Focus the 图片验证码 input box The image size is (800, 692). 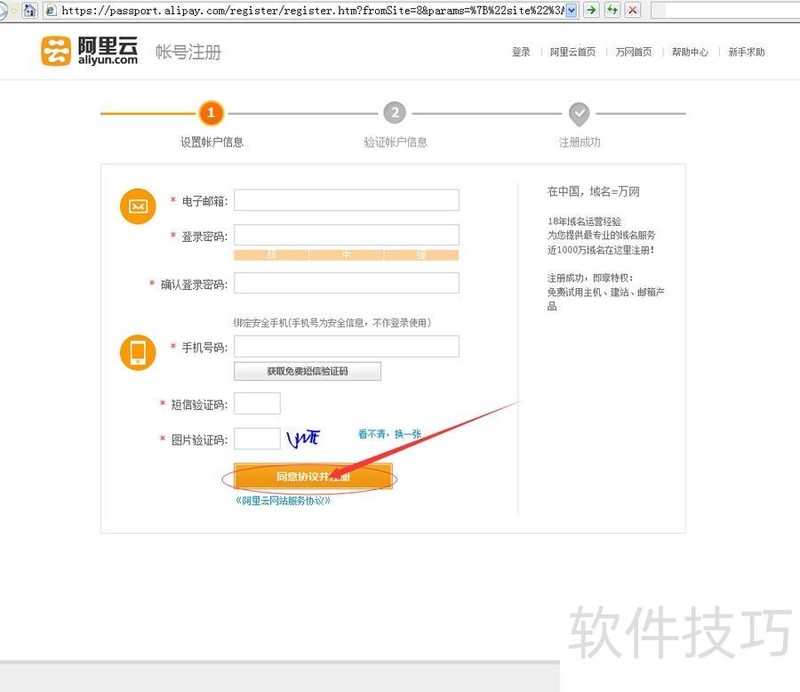click(x=257, y=438)
